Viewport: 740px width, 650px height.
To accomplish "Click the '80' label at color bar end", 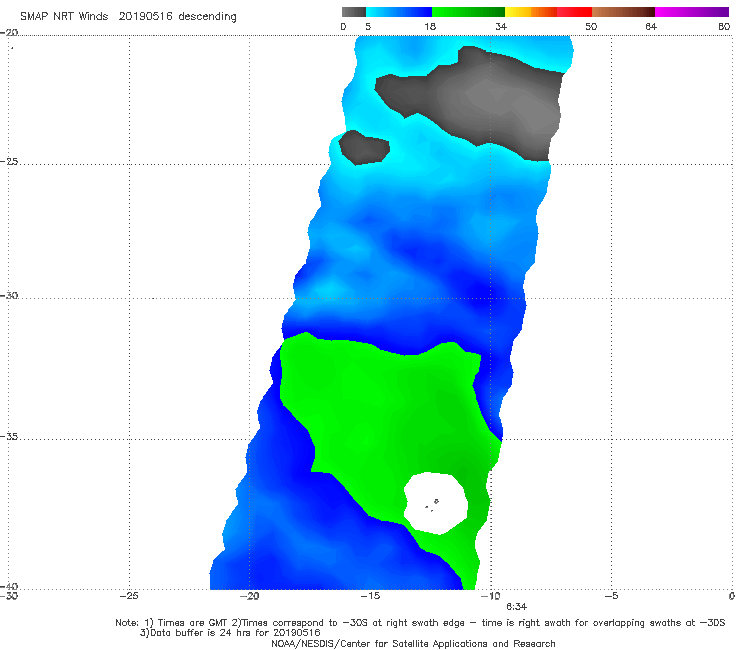I will pos(724,26).
